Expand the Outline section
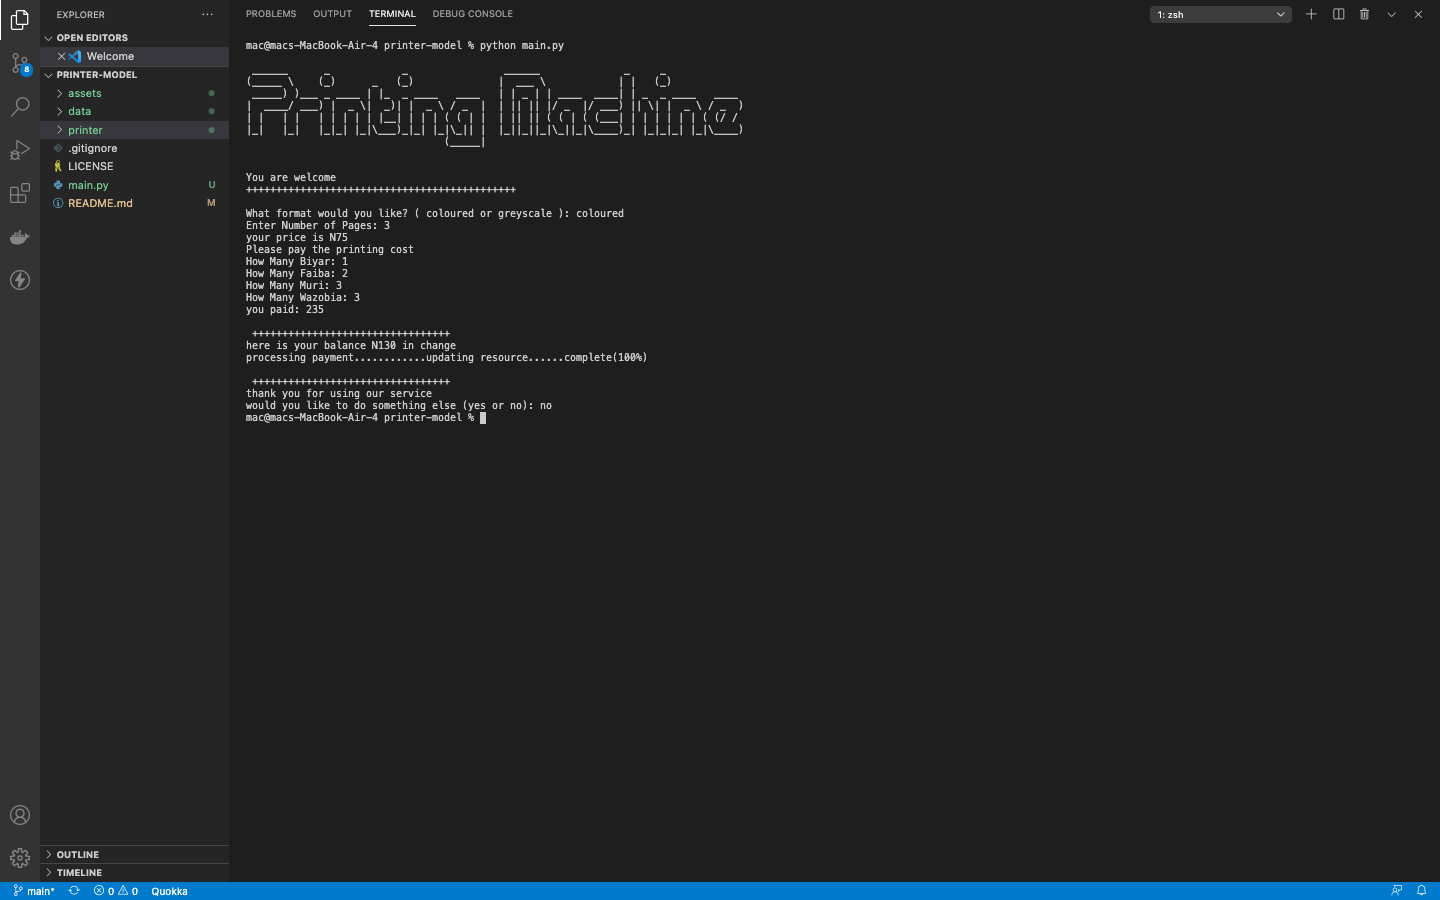1440x900 pixels. tap(134, 855)
